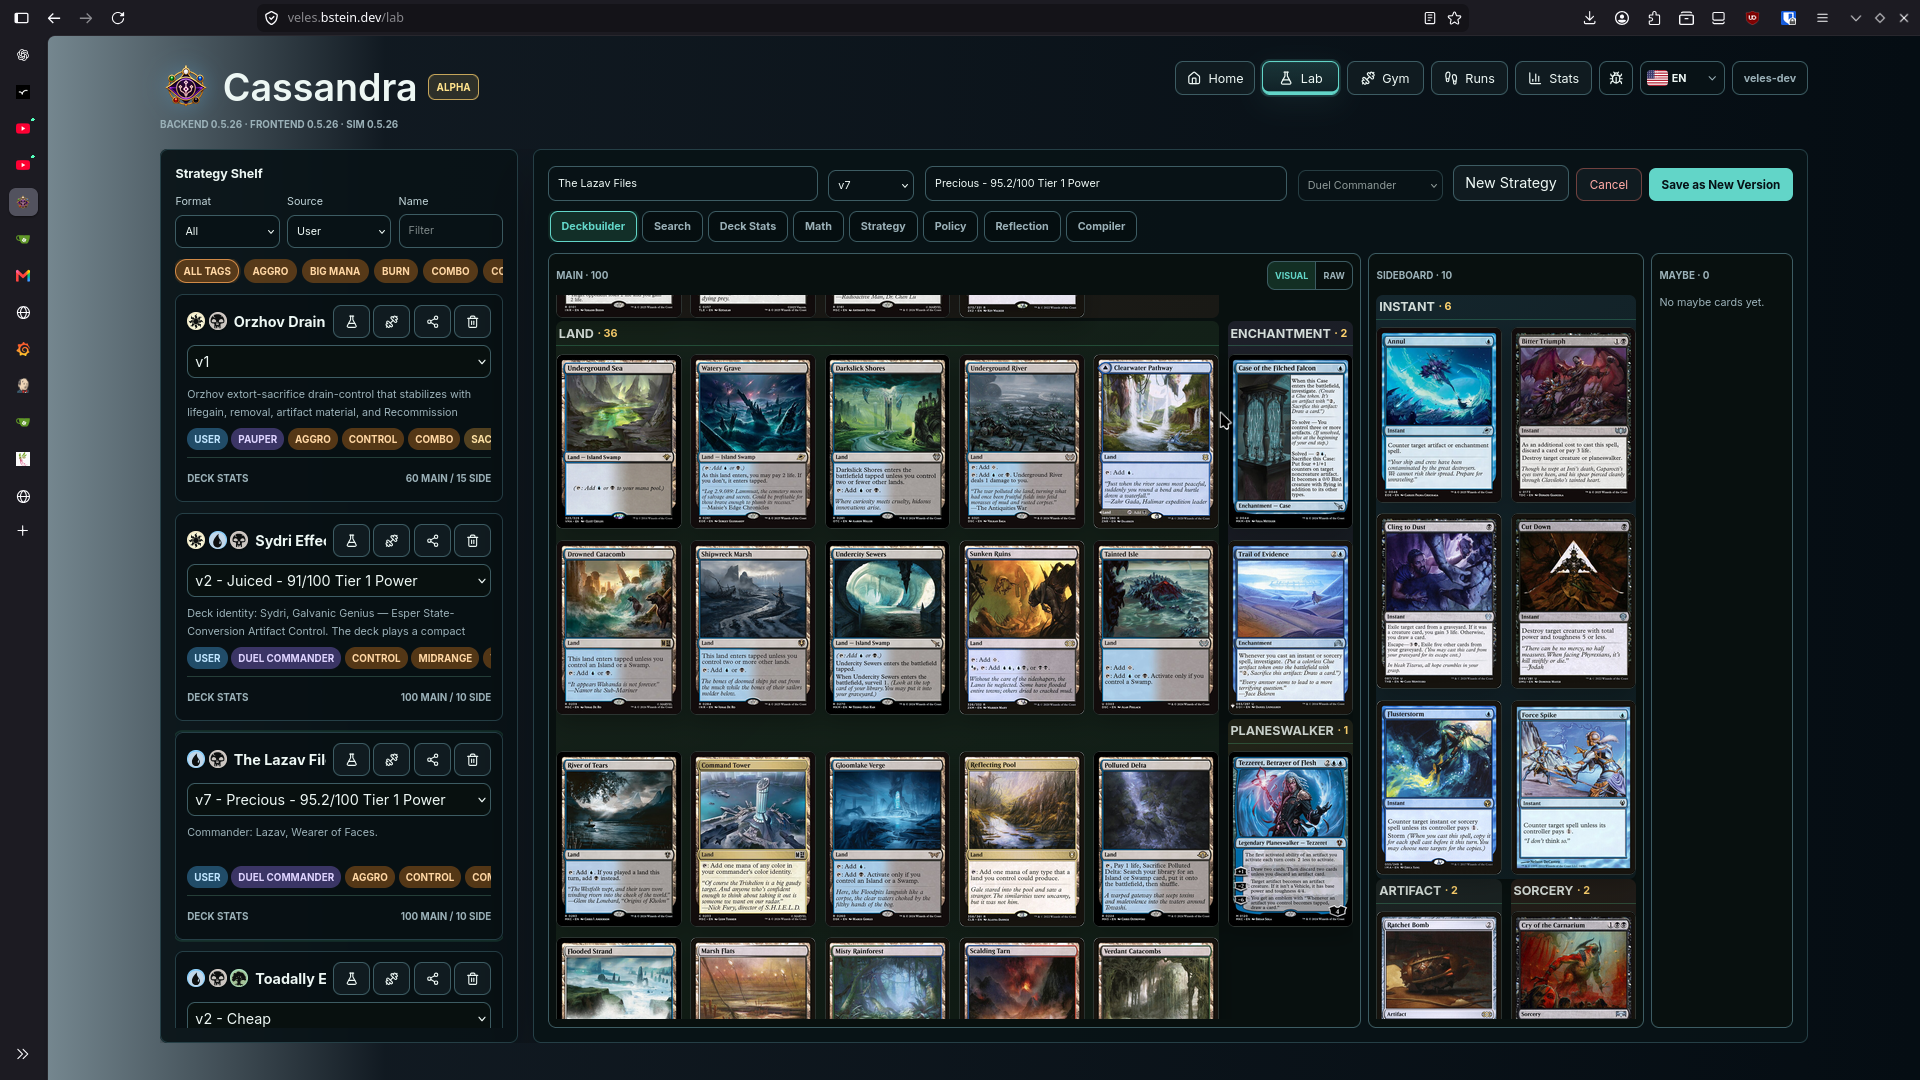
Task: Delete the Toadally strategy via trash icon
Action: click(473, 979)
